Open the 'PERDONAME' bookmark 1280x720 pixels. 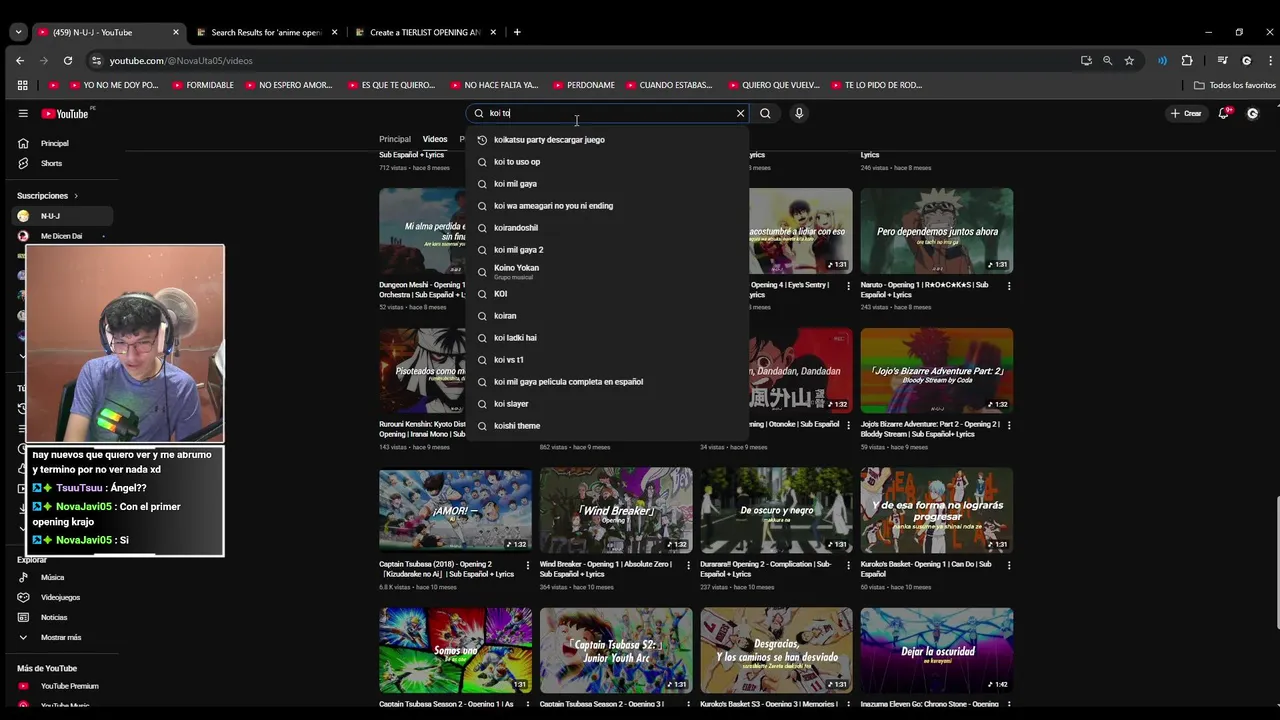583,85
